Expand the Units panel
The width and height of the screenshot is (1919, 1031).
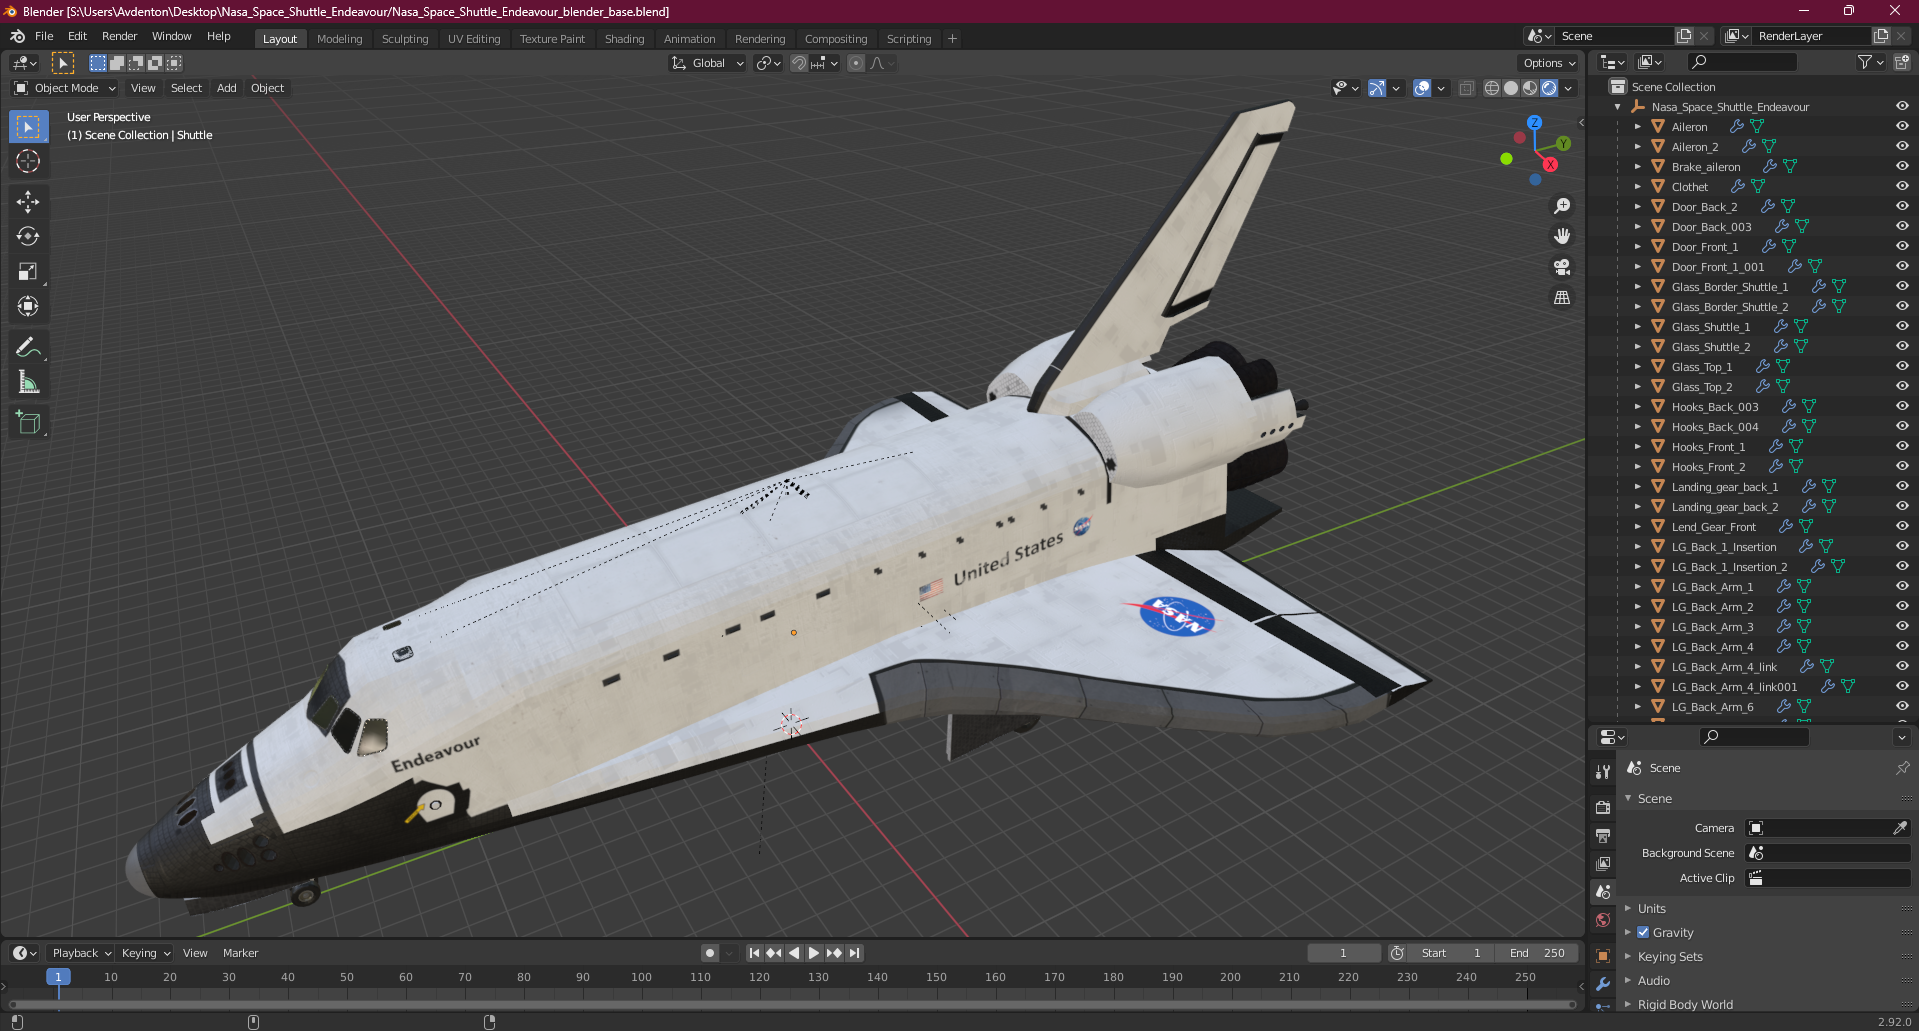pos(1651,909)
